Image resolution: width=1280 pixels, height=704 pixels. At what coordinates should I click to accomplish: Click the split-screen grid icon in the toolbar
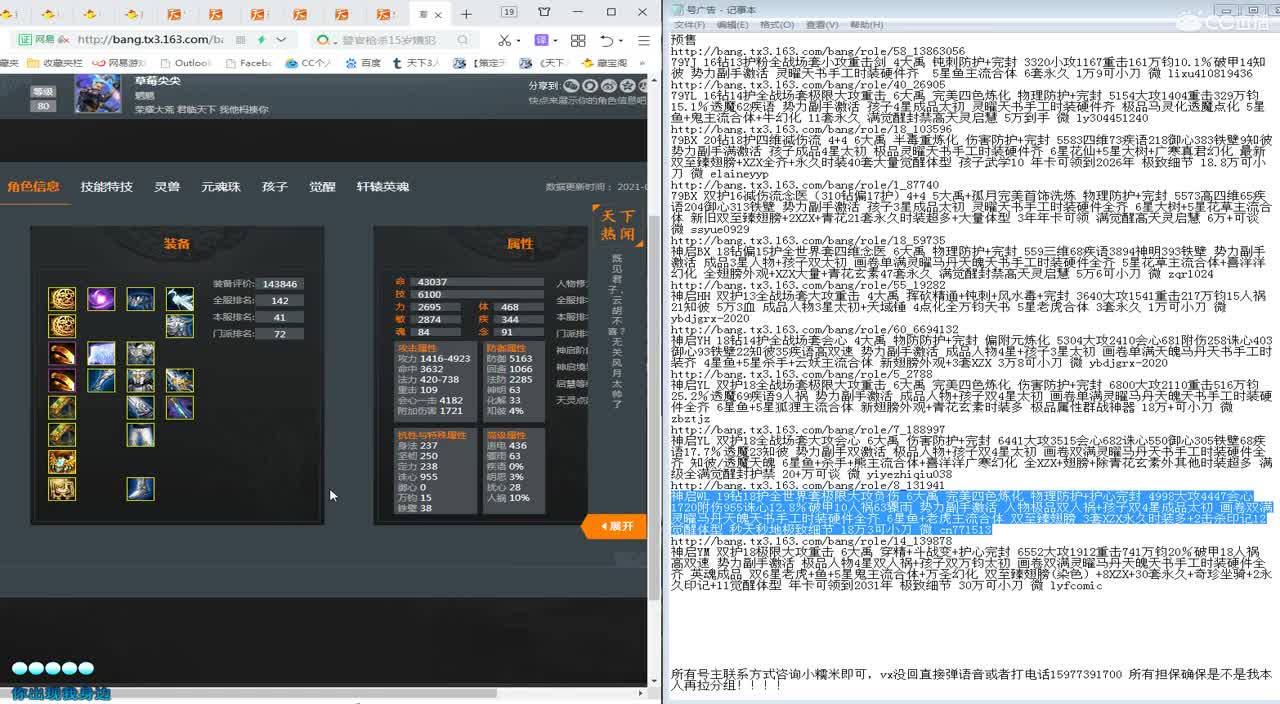pos(577,40)
